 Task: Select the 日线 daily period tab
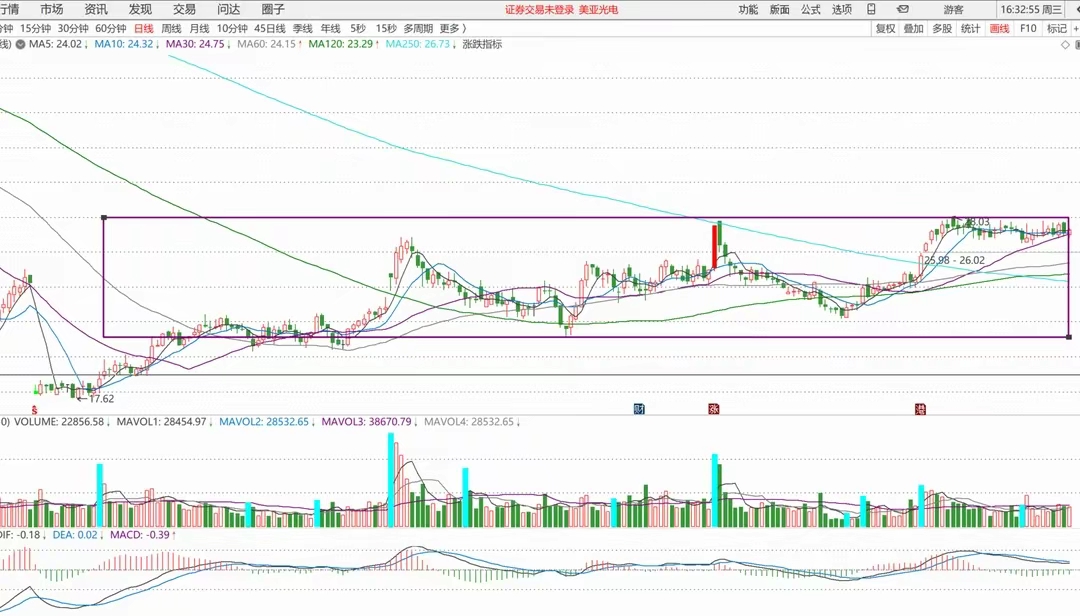(143, 28)
